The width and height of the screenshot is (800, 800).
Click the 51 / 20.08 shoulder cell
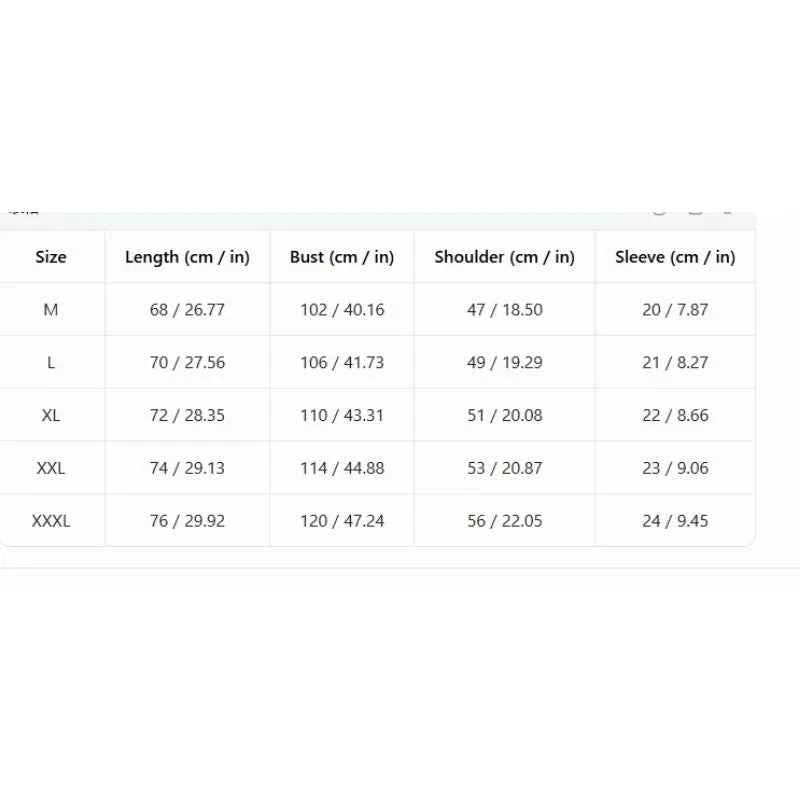click(x=505, y=415)
